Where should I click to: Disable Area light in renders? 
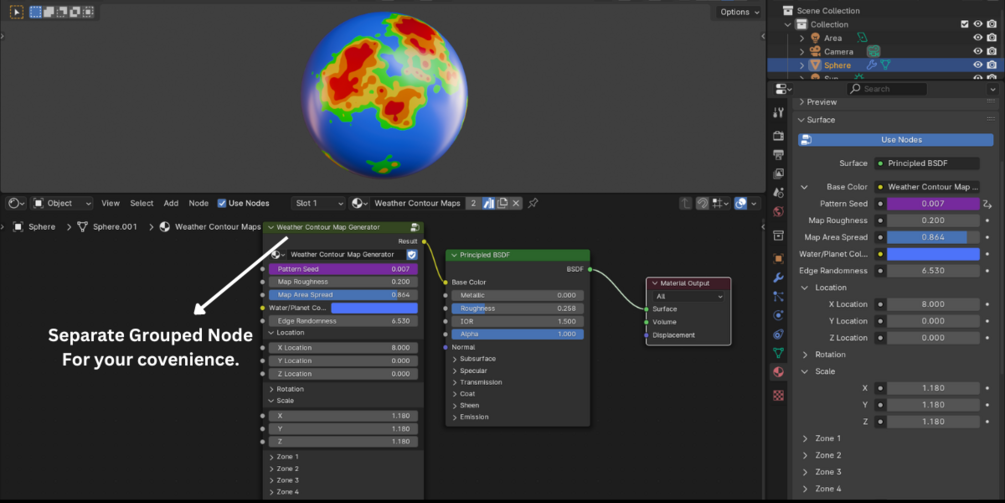[x=992, y=38]
